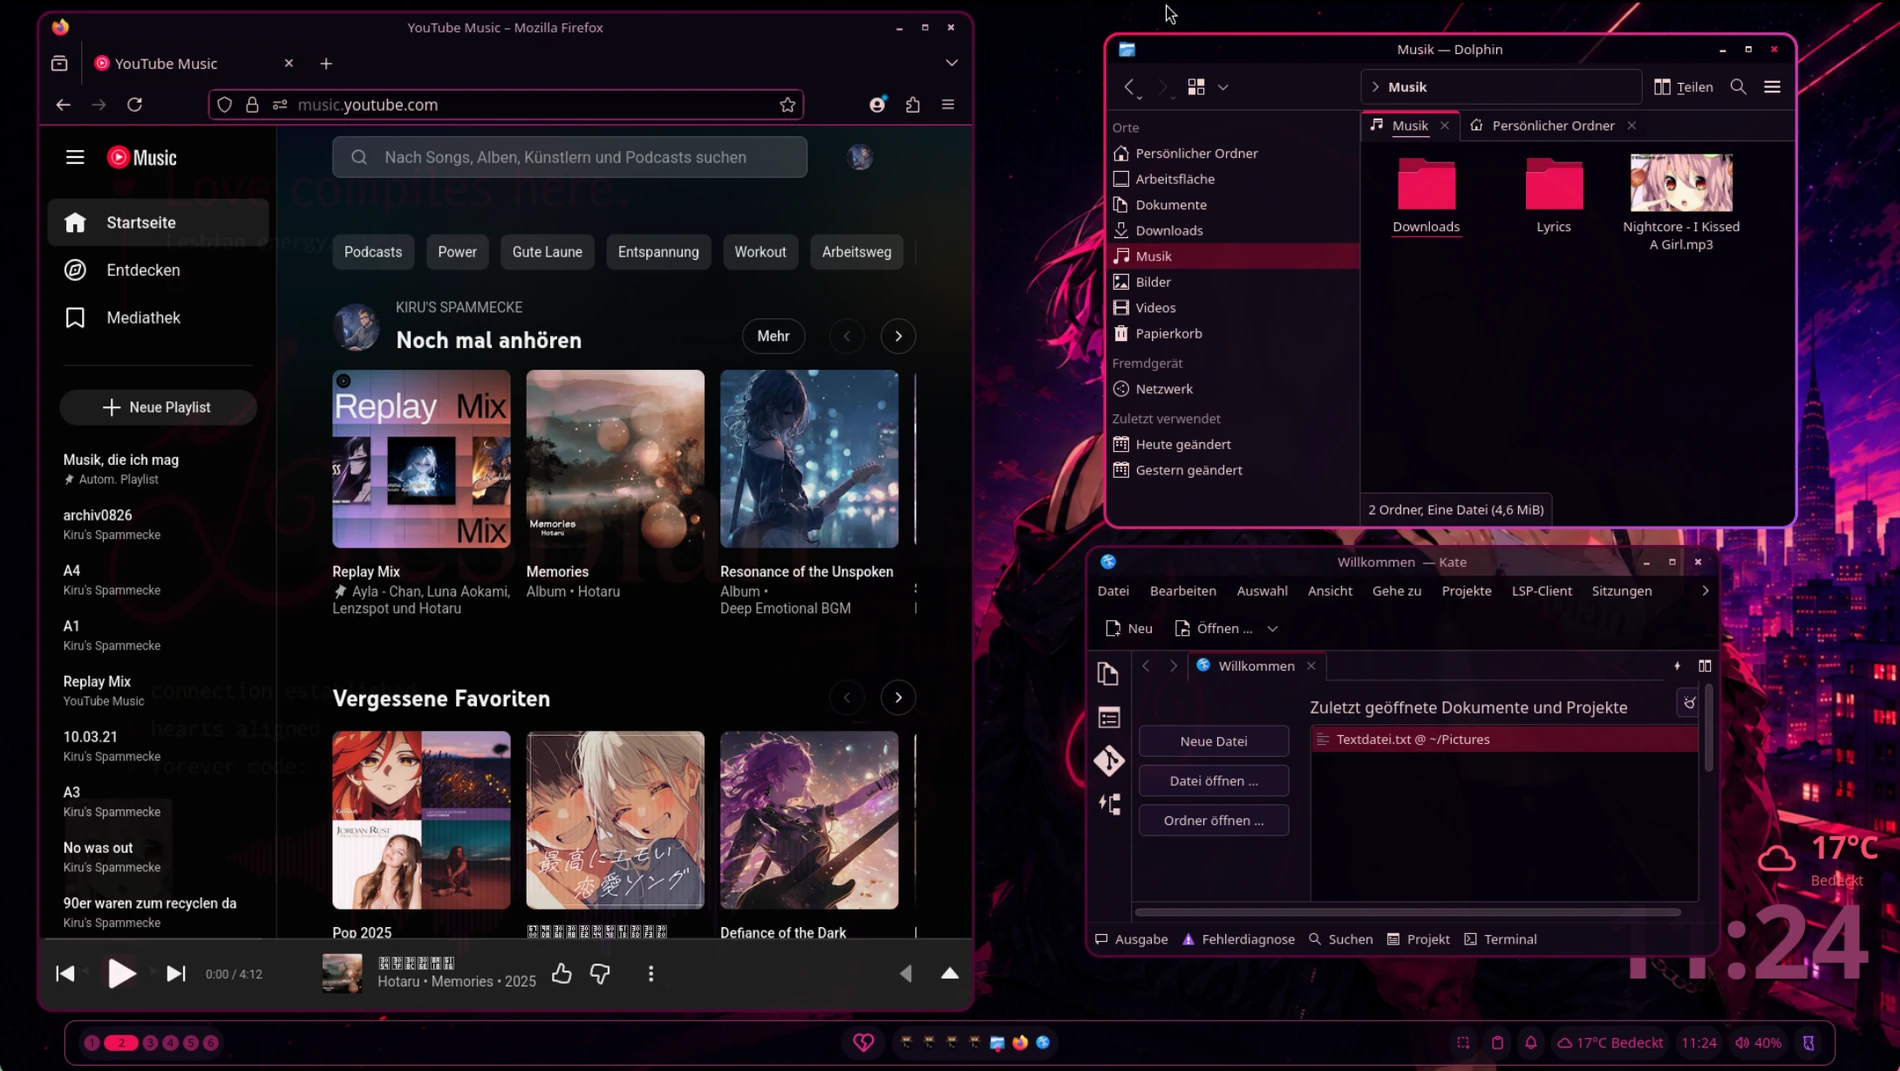1900x1071 pixels.
Task: Open a new Firefox tab
Action: pos(326,63)
